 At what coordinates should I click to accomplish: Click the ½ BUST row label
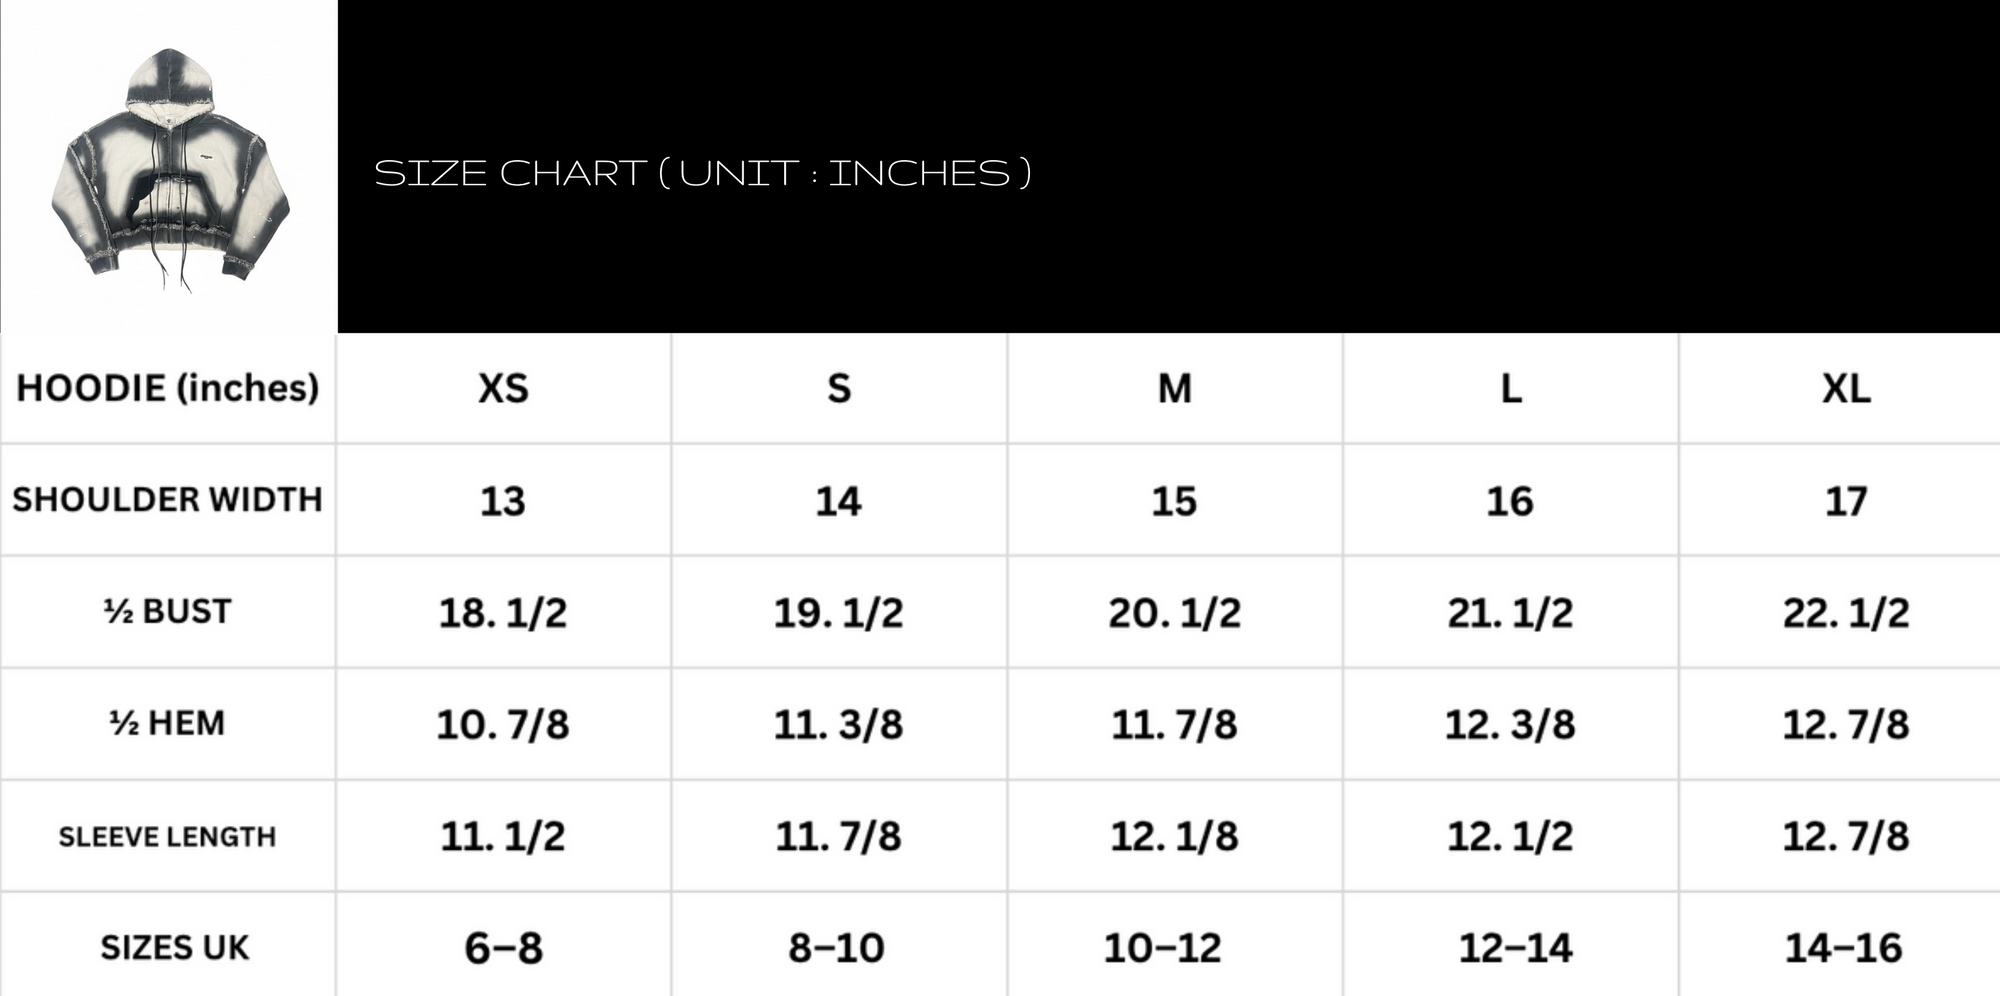coord(168,611)
